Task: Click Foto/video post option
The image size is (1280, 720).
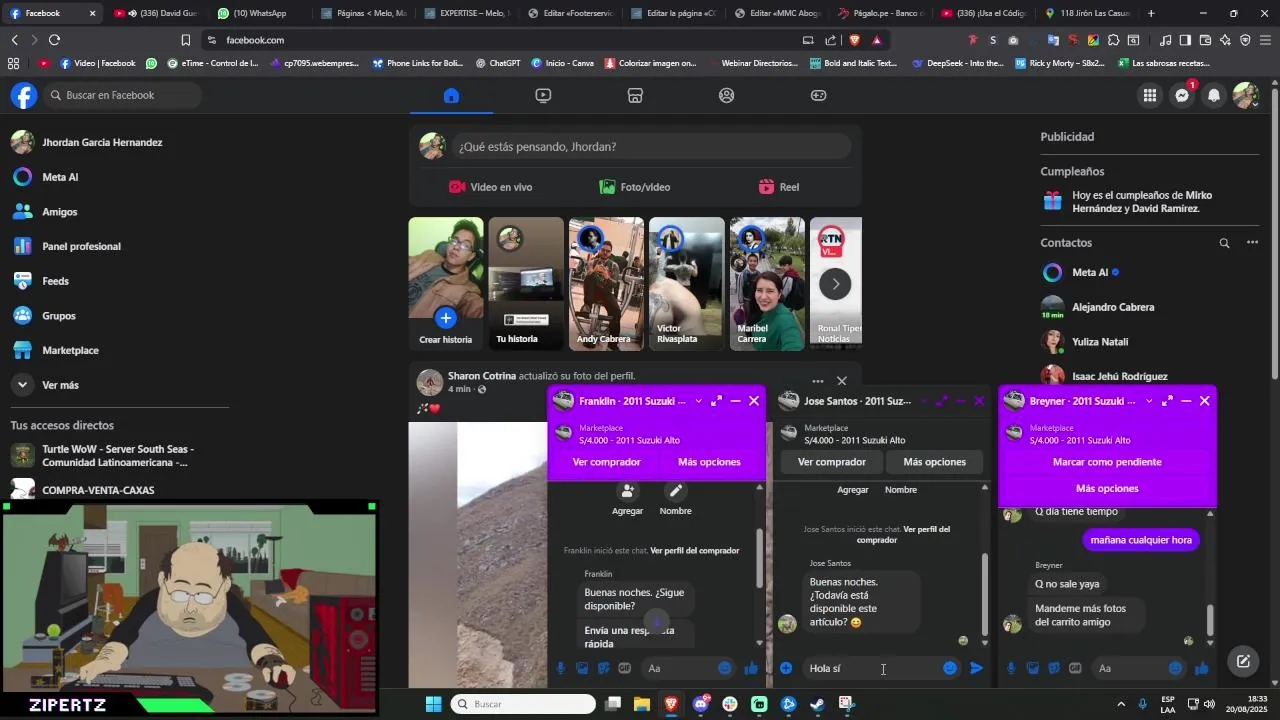Action: pyautogui.click(x=635, y=187)
